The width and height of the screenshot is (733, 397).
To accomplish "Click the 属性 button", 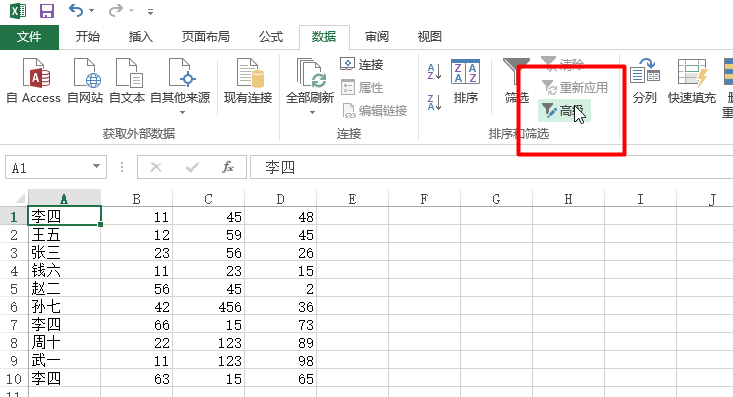I will pyautogui.click(x=362, y=87).
